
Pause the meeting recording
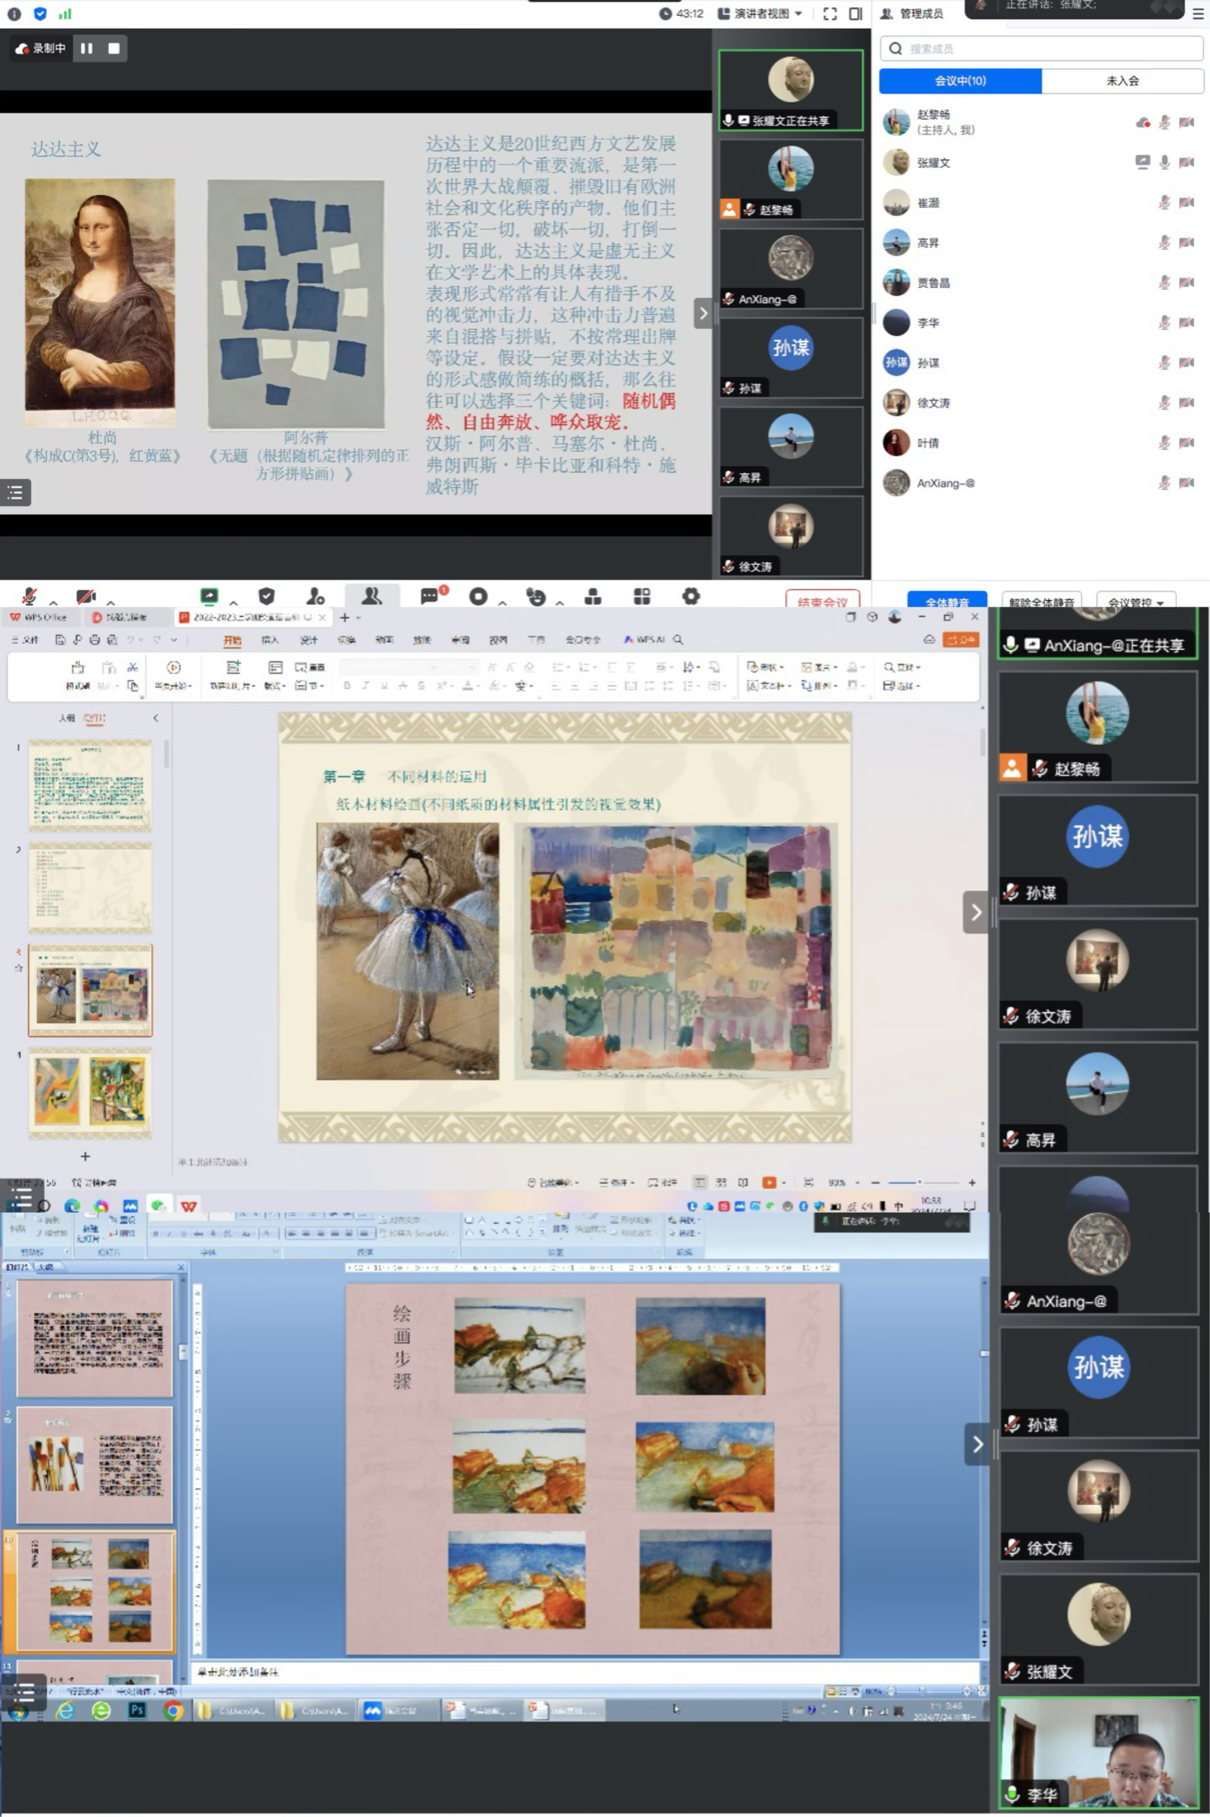[87, 48]
